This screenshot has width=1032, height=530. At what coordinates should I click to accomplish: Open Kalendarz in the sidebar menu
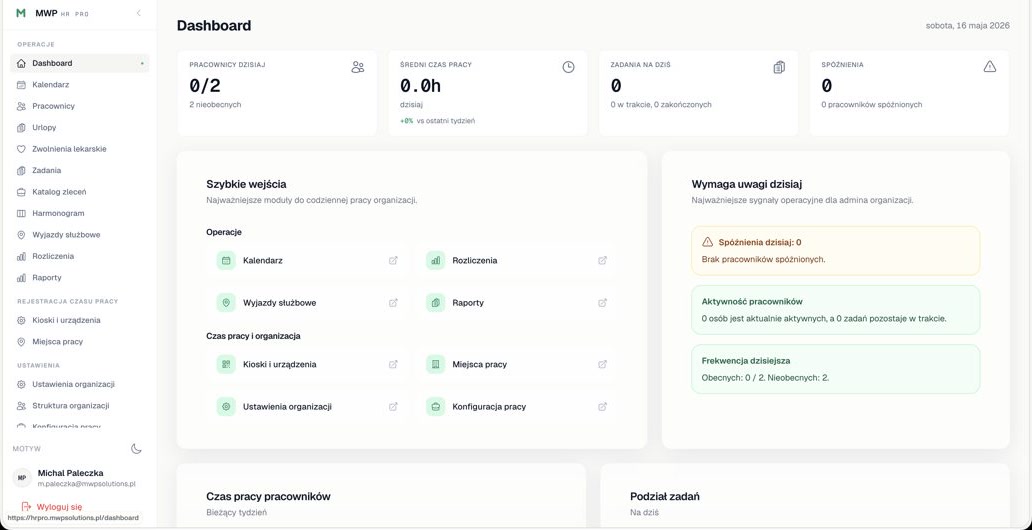pos(80,85)
